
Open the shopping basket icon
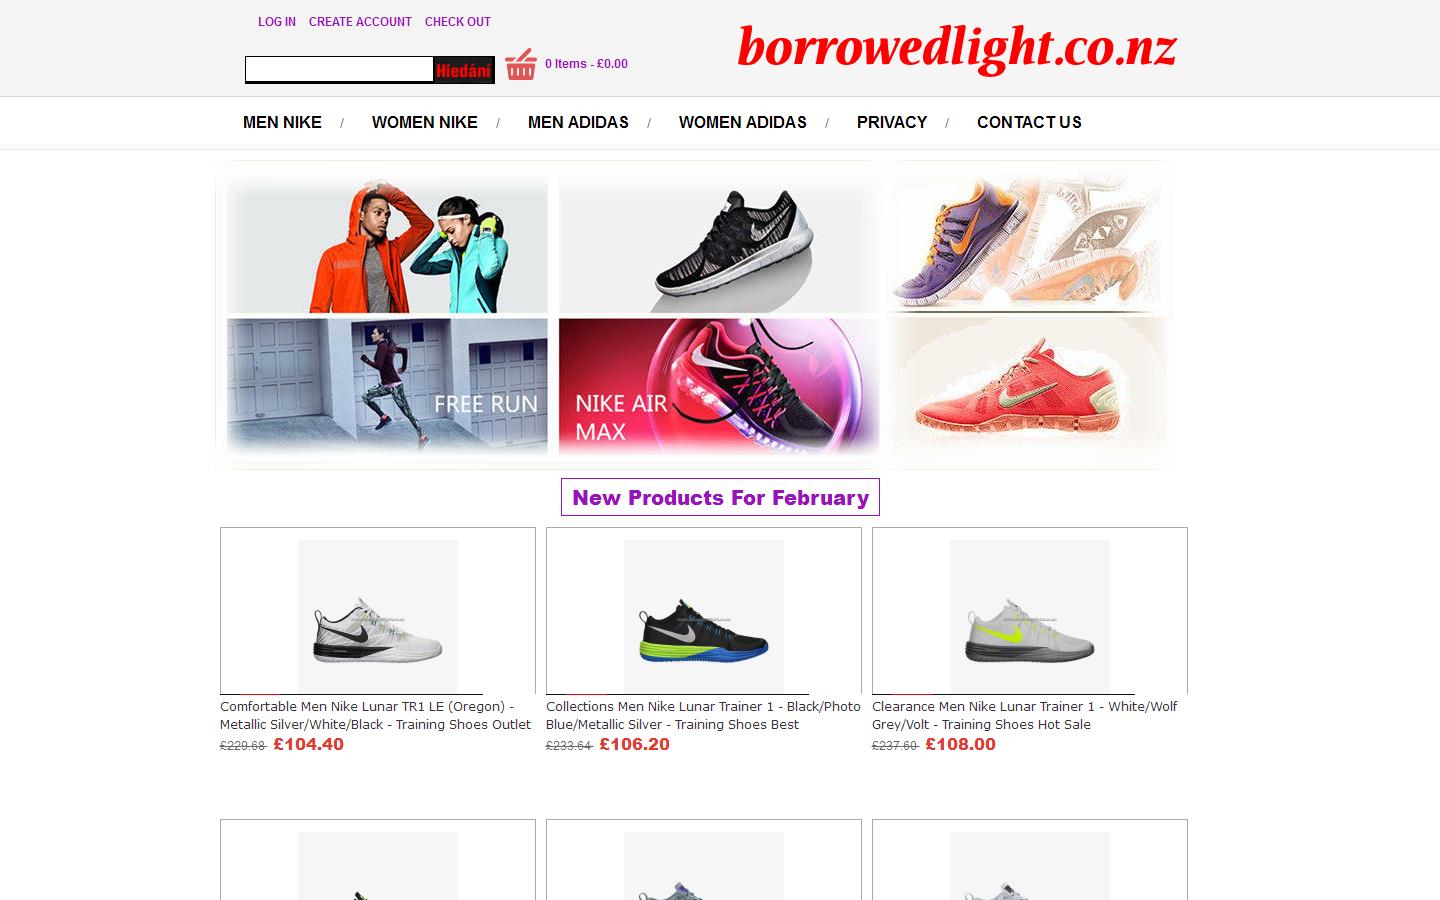coord(521,64)
